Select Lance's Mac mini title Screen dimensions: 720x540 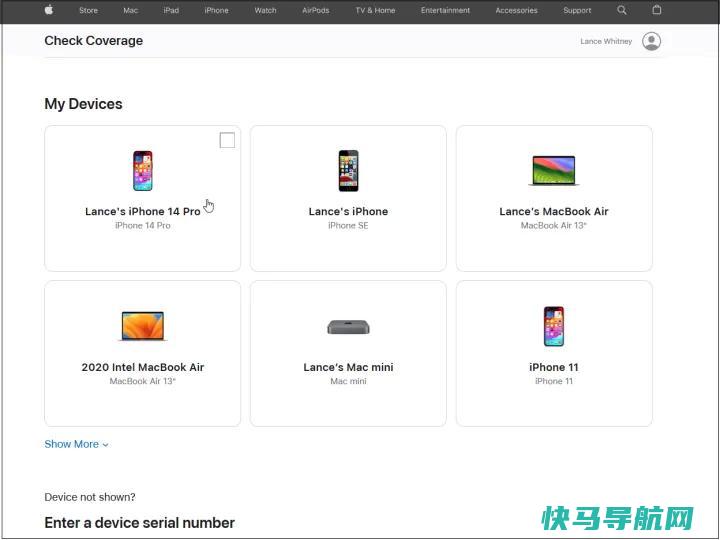[x=349, y=367]
